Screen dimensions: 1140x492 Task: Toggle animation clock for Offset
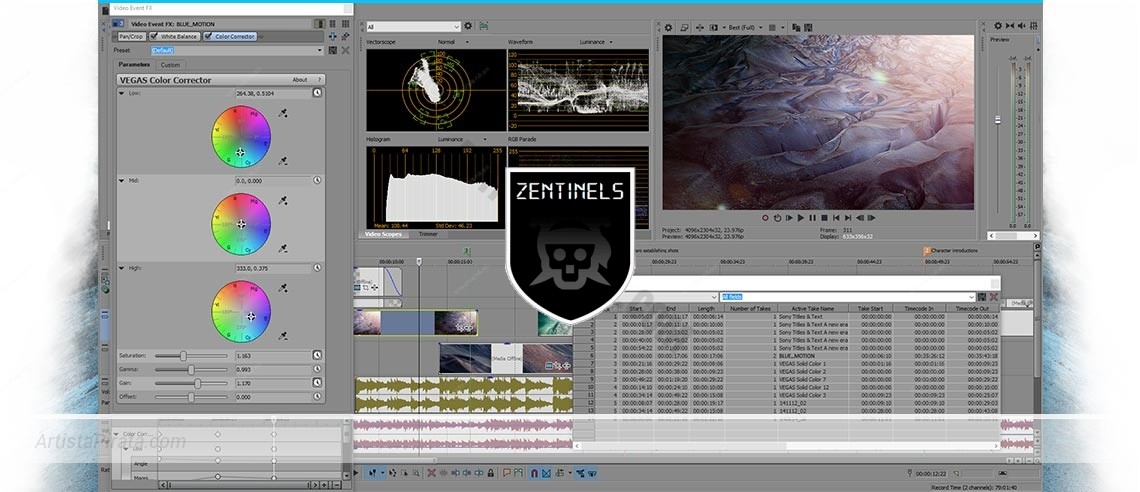[x=317, y=397]
